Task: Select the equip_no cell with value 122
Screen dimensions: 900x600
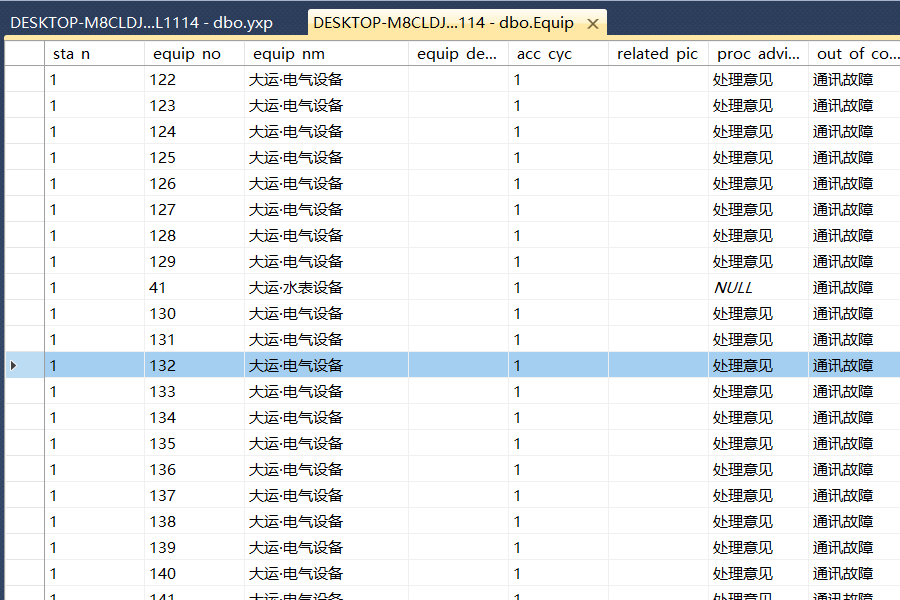Action: [194, 80]
